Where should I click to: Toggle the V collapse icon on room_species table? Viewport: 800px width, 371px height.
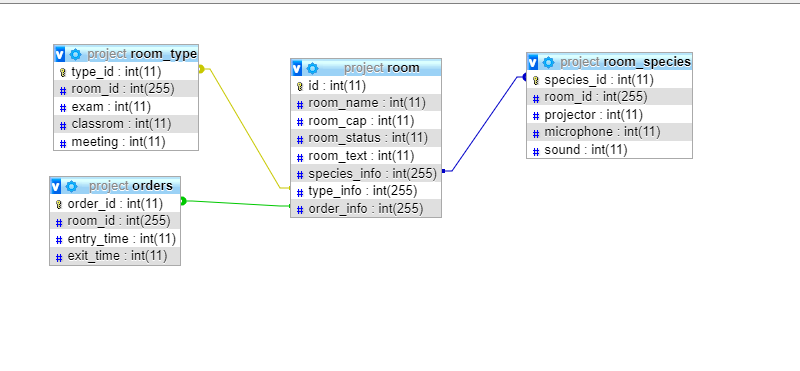pos(533,62)
